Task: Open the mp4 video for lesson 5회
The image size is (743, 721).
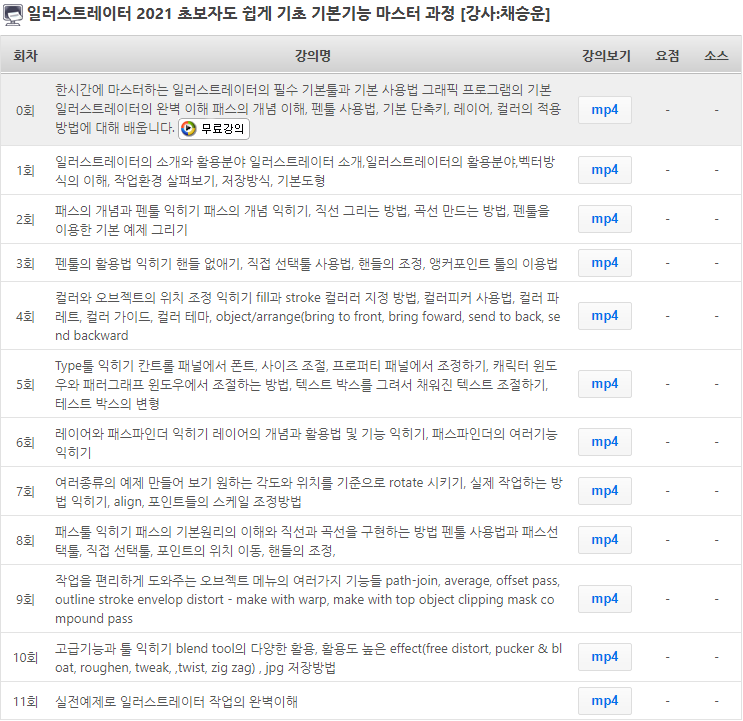Action: point(605,384)
